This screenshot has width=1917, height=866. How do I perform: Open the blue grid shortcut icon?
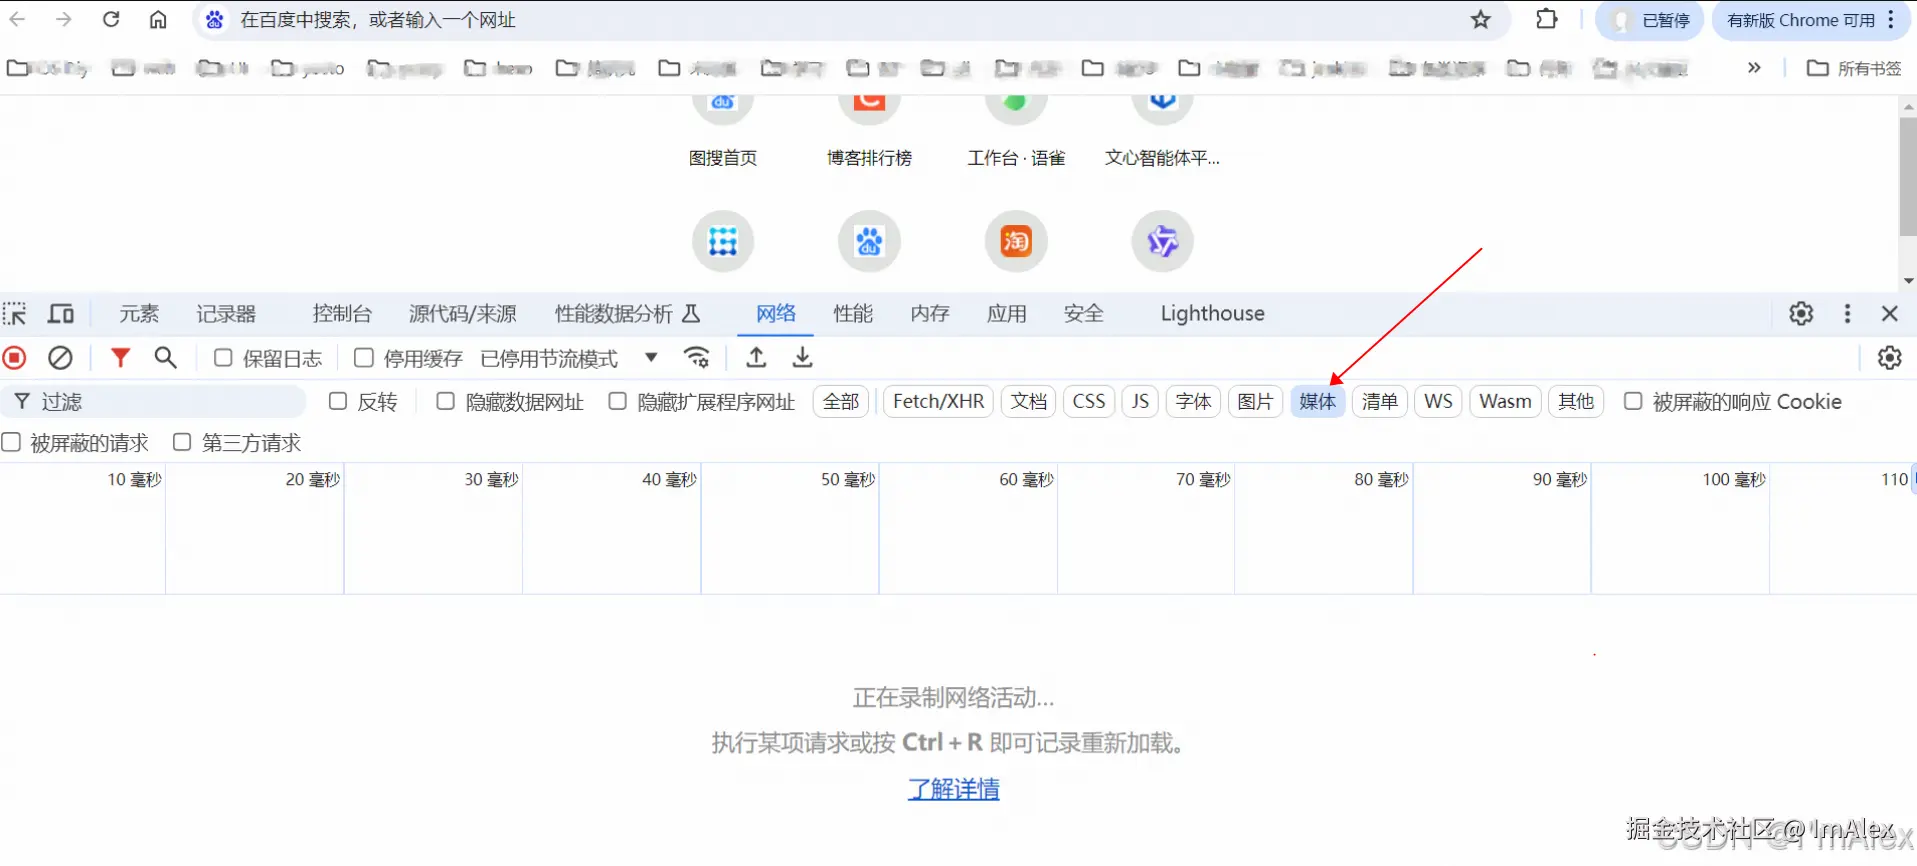point(723,241)
